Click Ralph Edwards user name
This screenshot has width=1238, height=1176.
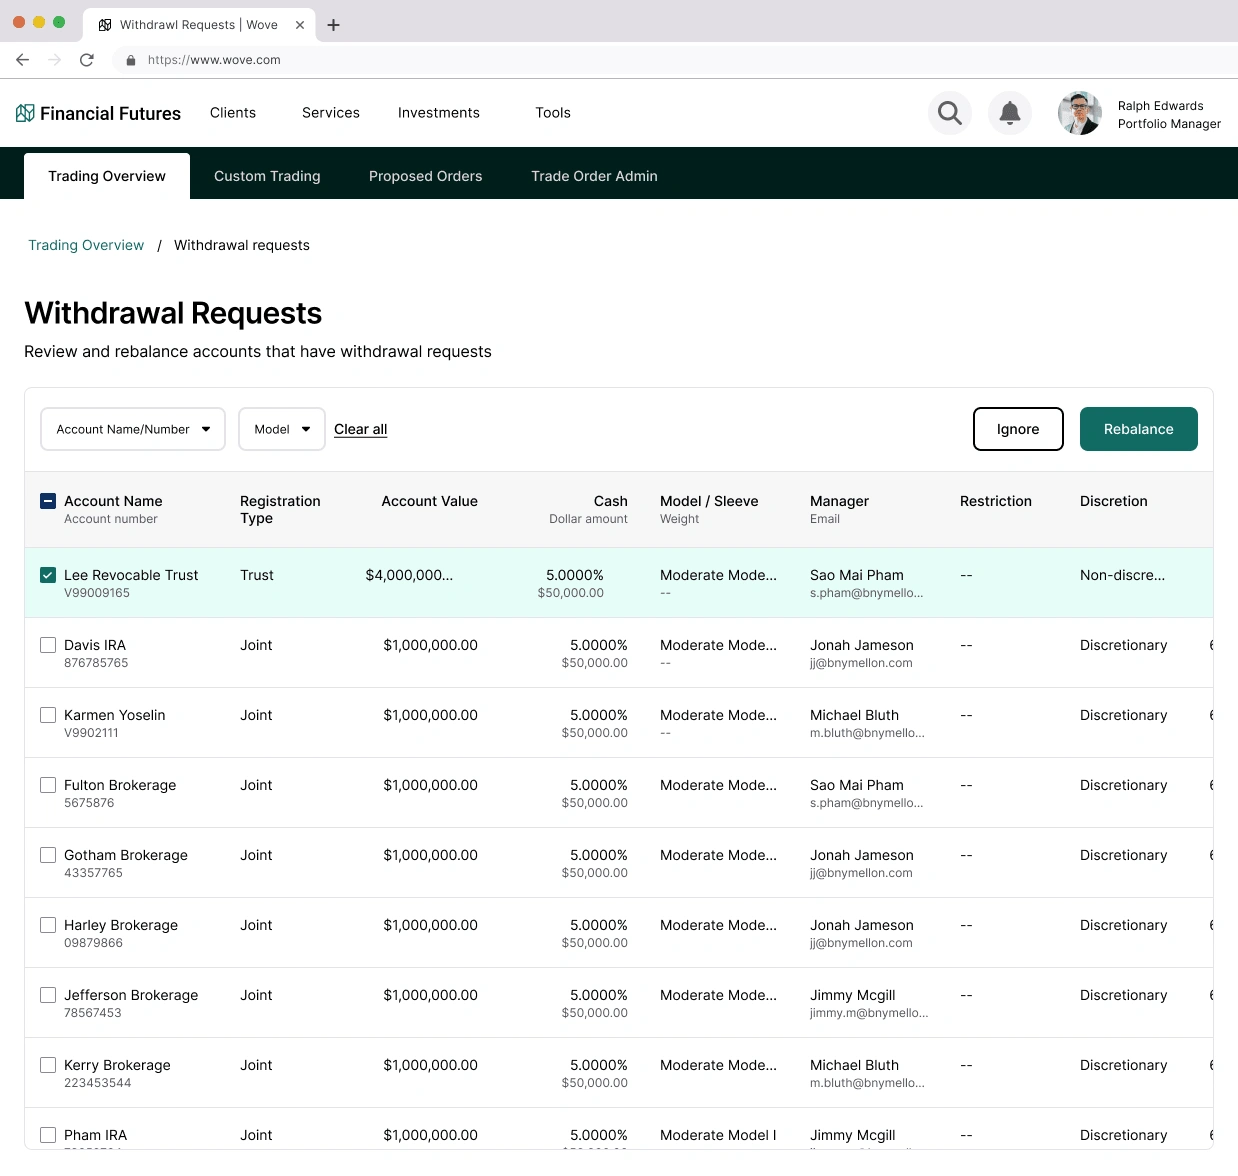tap(1160, 106)
